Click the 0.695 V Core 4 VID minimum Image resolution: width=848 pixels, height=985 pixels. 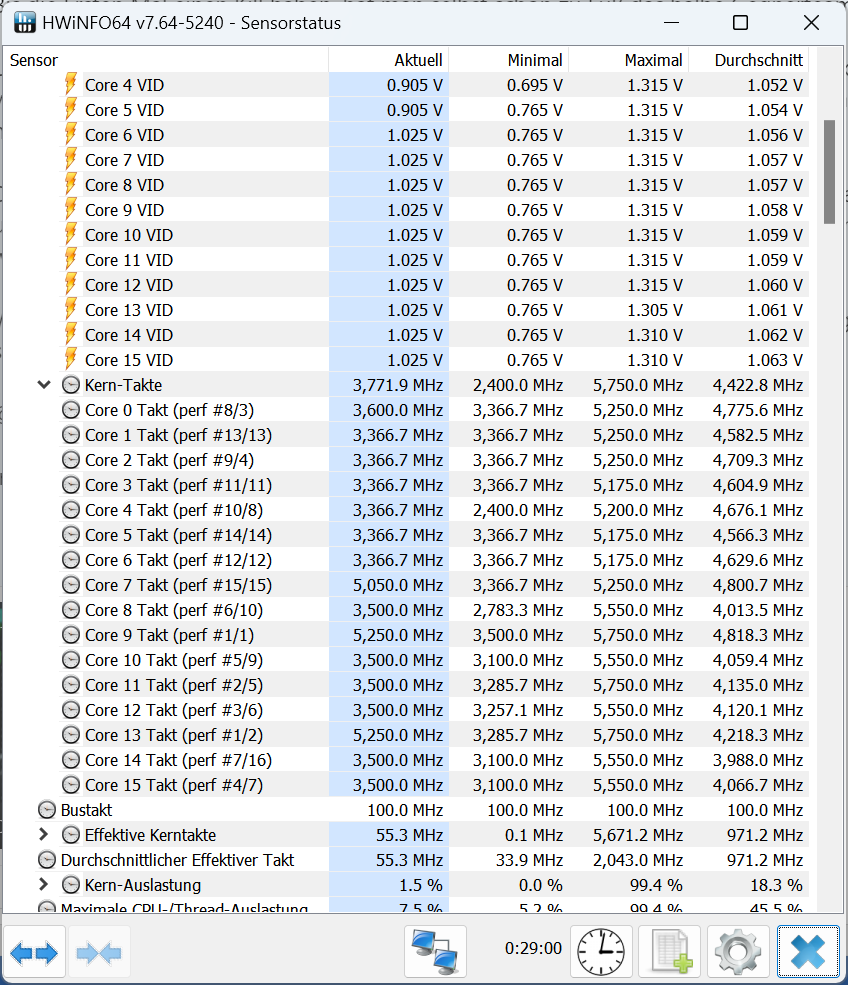[535, 85]
